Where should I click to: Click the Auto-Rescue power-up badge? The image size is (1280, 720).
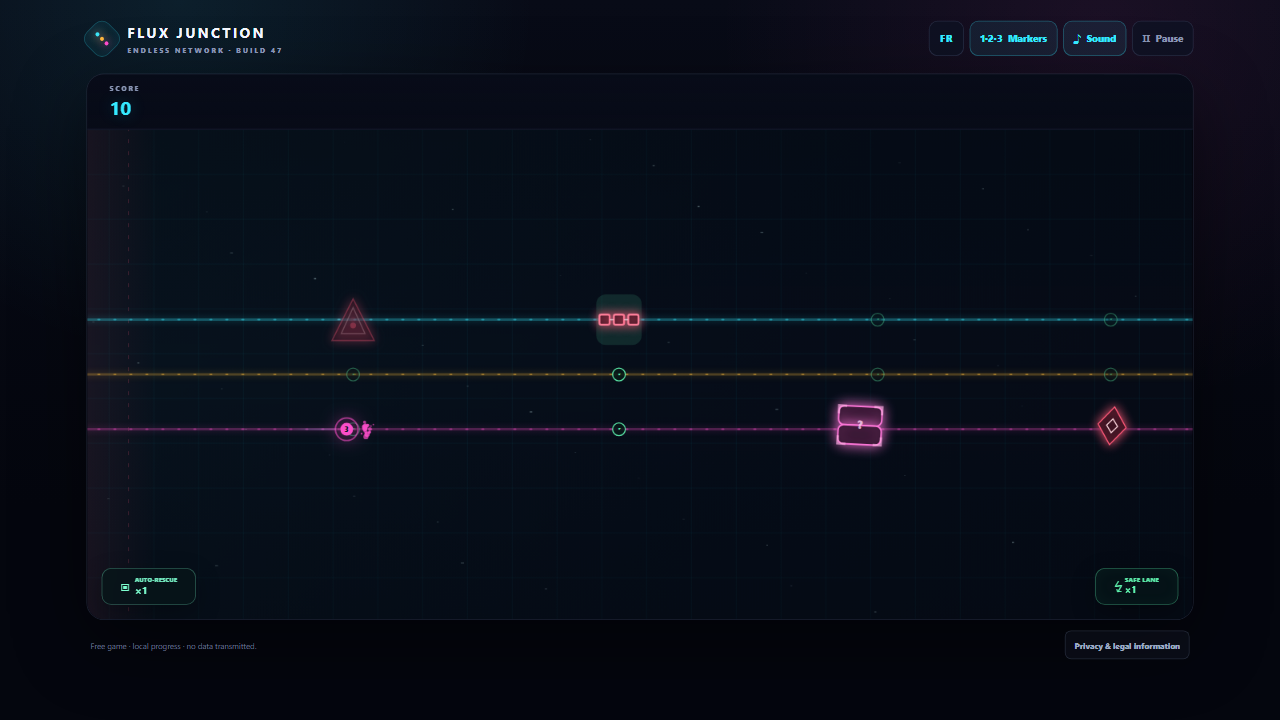pos(148,587)
